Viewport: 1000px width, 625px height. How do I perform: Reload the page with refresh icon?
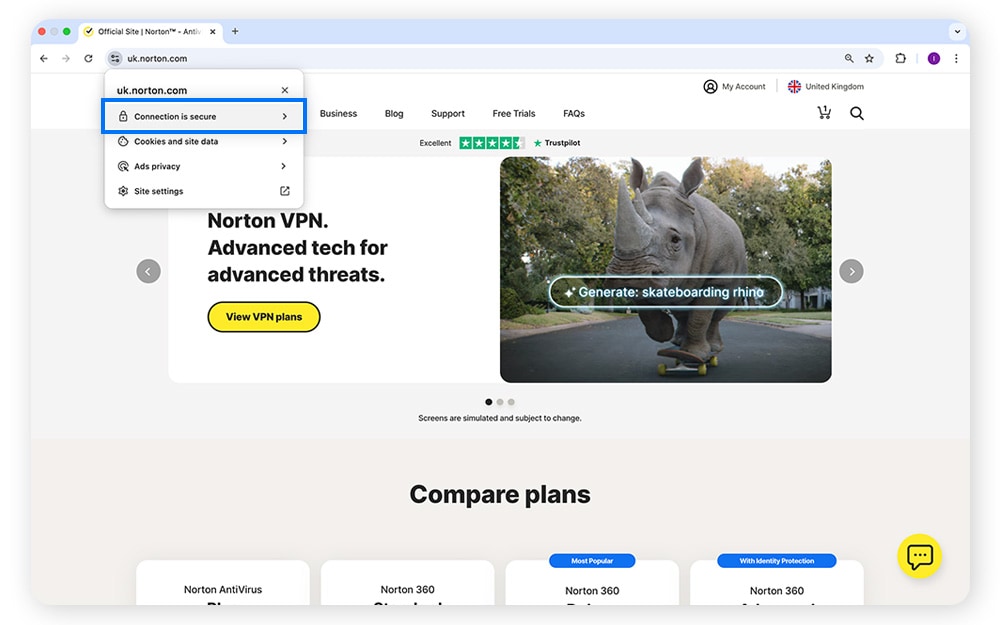[88, 58]
